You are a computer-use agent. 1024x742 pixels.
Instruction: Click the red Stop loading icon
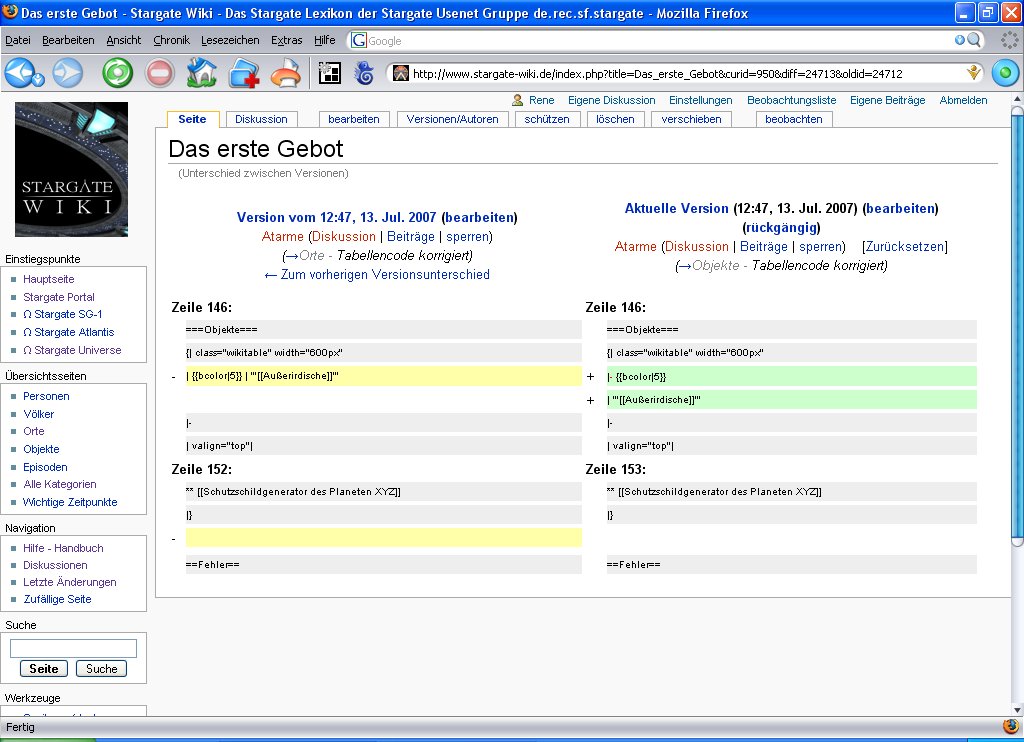160,73
